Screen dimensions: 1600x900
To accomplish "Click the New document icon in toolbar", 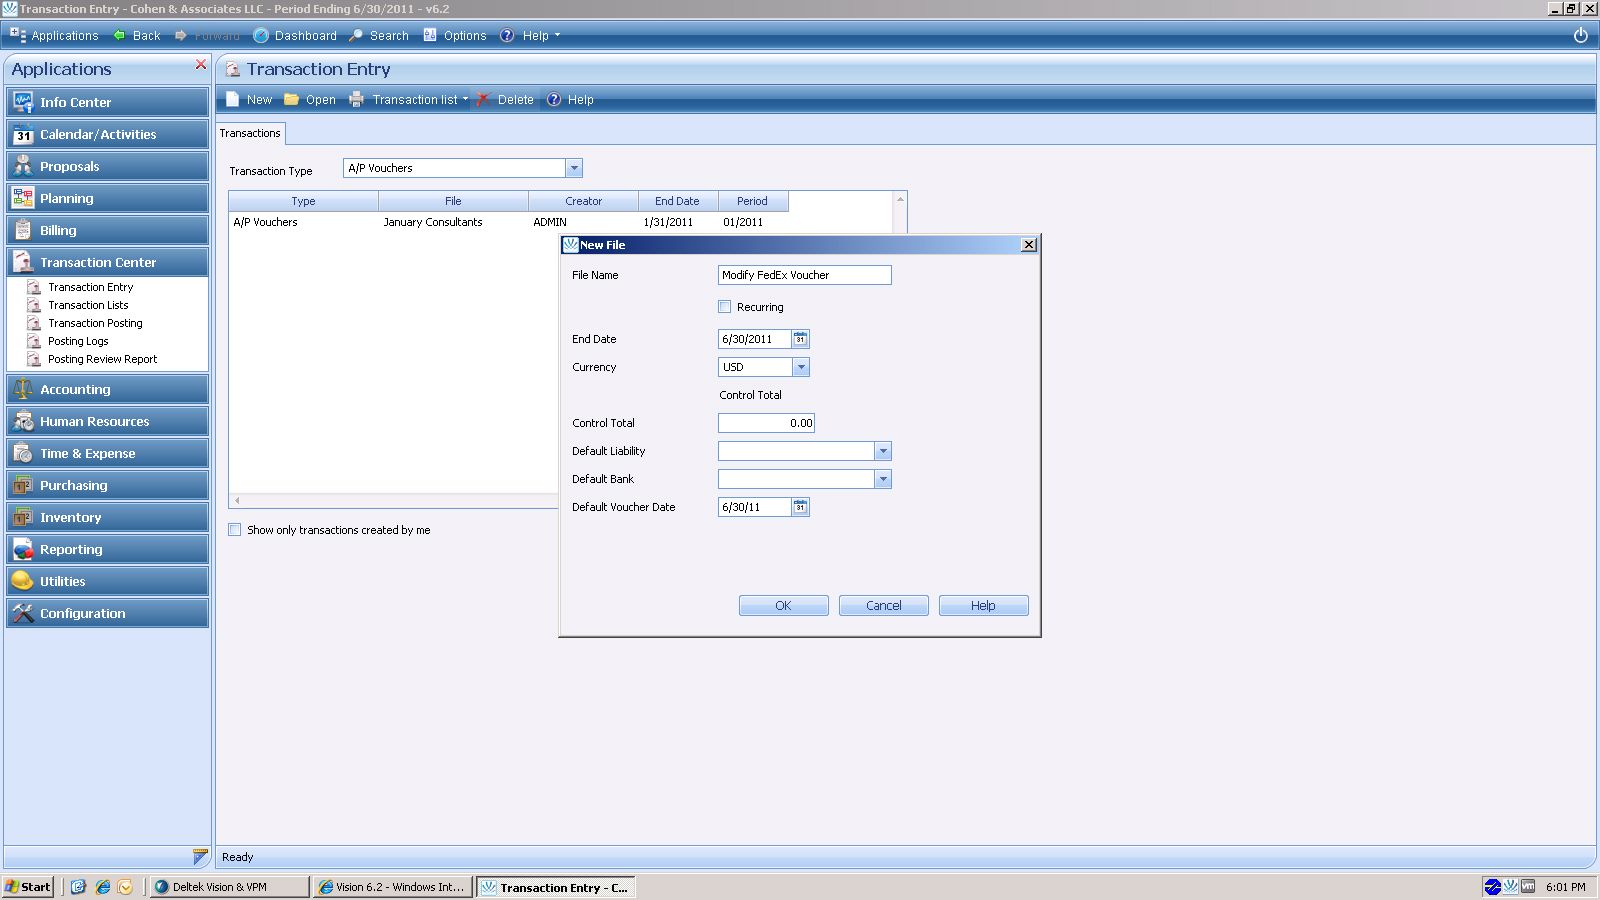I will coord(233,100).
